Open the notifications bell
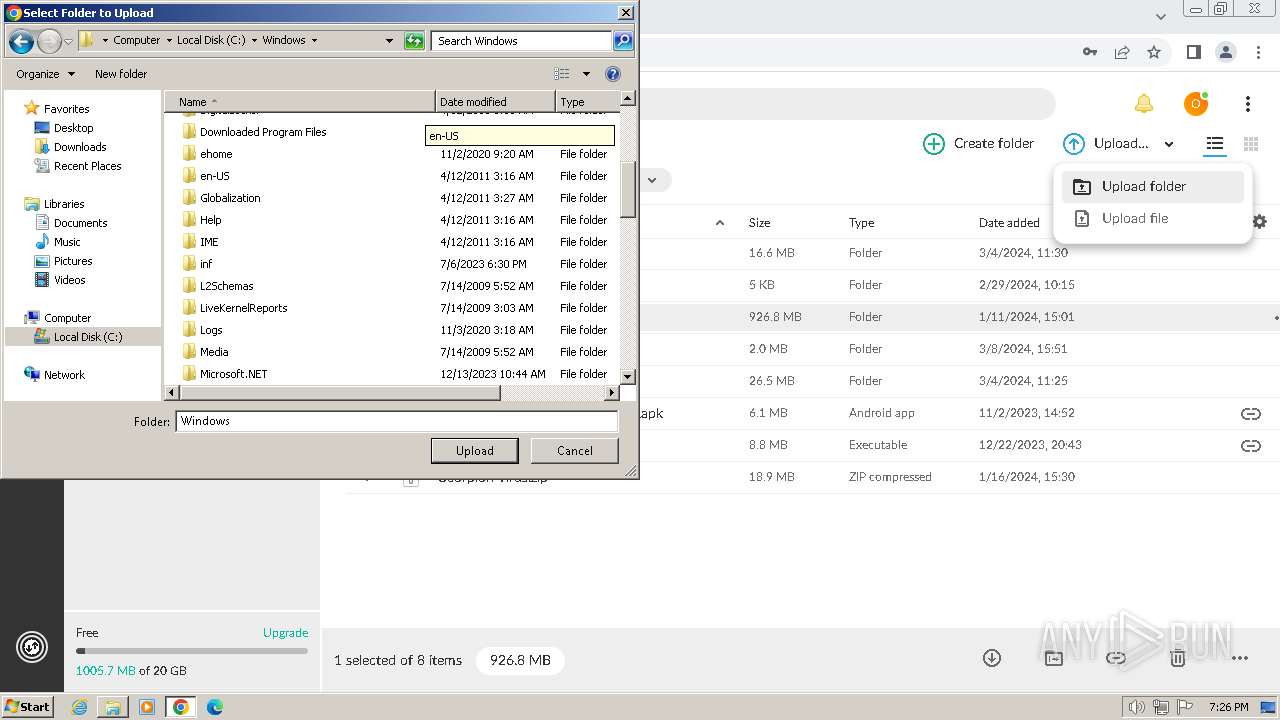The width and height of the screenshot is (1280, 720). (x=1144, y=104)
